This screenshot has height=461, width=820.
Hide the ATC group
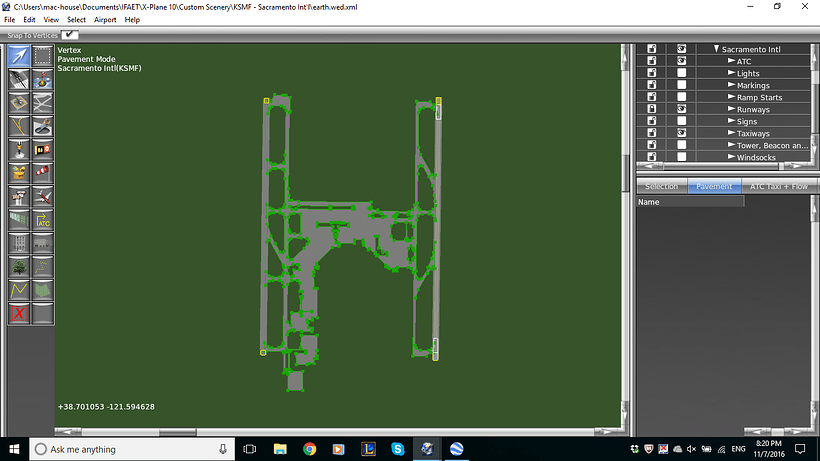pyautogui.click(x=681, y=61)
